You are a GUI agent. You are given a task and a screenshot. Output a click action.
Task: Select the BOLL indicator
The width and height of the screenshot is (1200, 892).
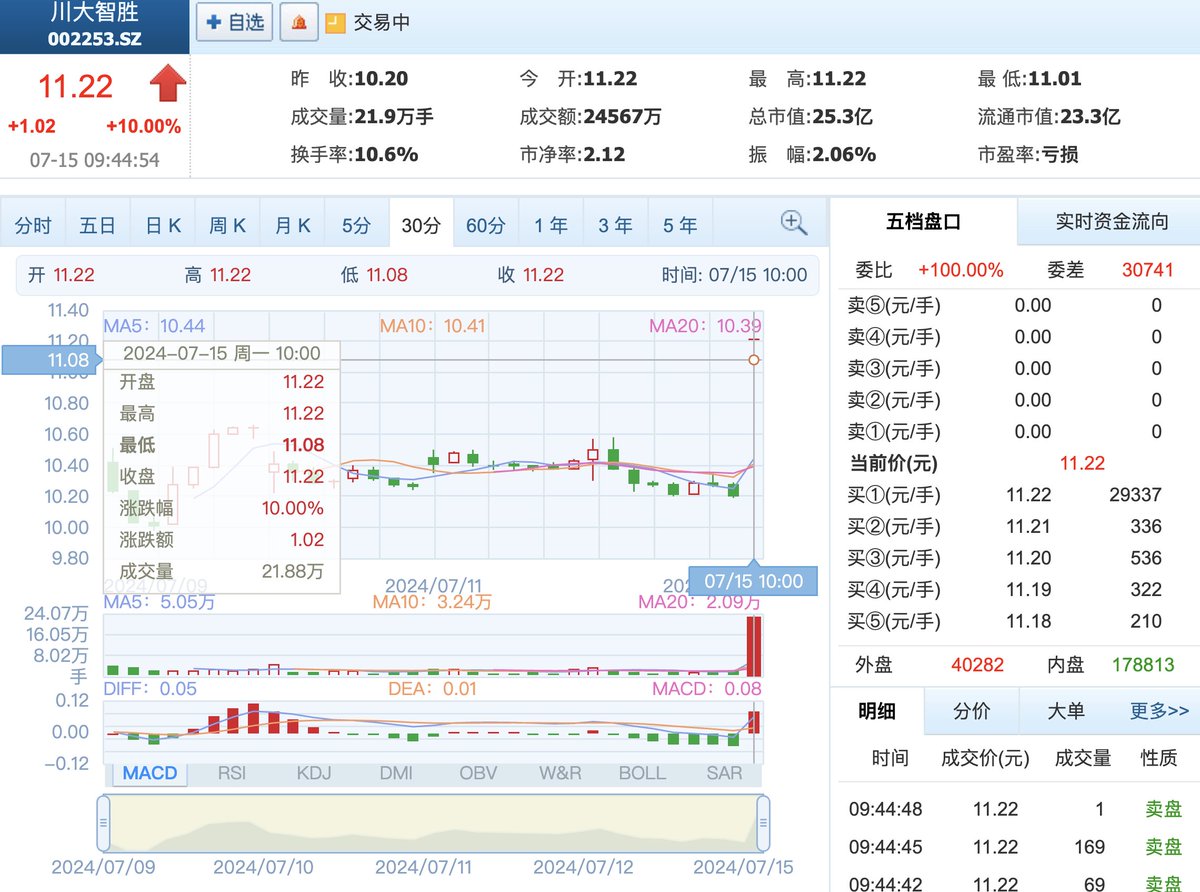tap(642, 773)
